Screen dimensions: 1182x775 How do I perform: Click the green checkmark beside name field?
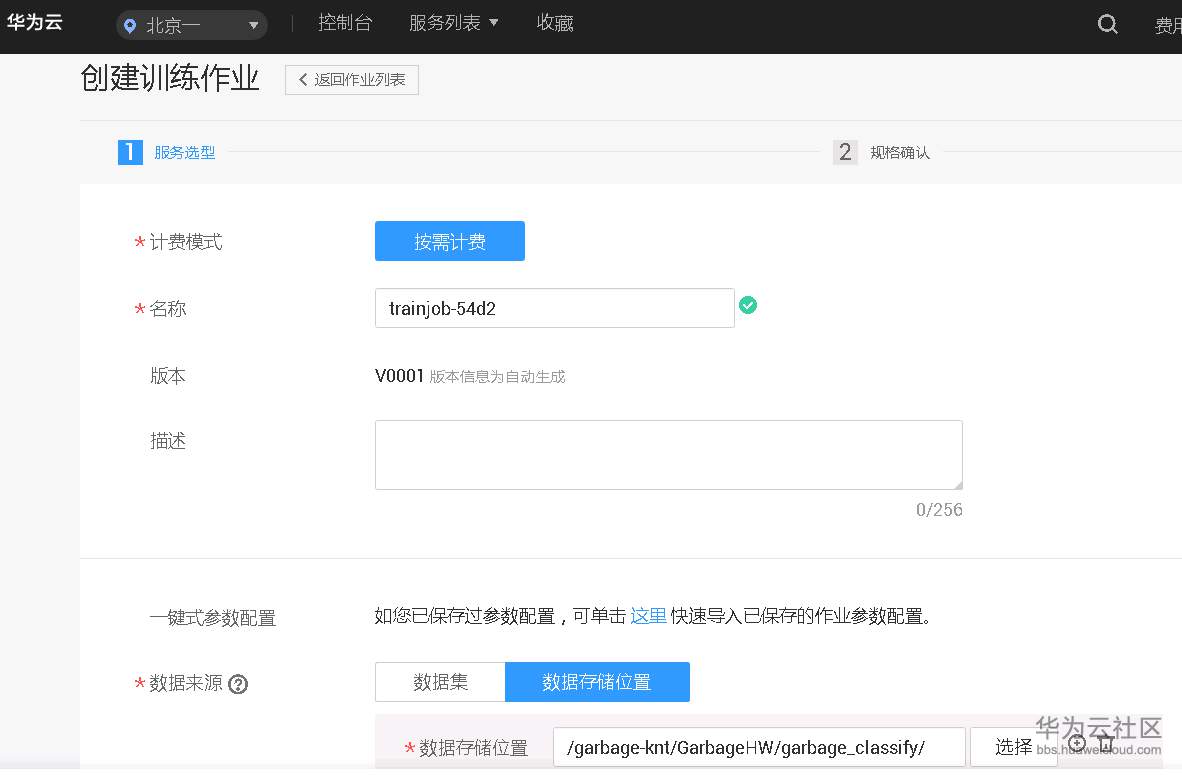pyautogui.click(x=748, y=305)
